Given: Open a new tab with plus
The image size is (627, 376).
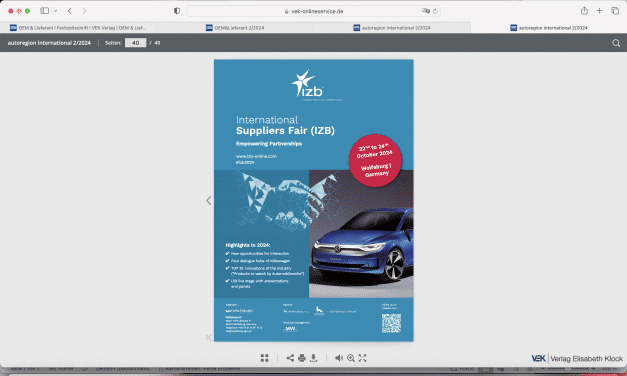Looking at the screenshot, I should [x=599, y=11].
